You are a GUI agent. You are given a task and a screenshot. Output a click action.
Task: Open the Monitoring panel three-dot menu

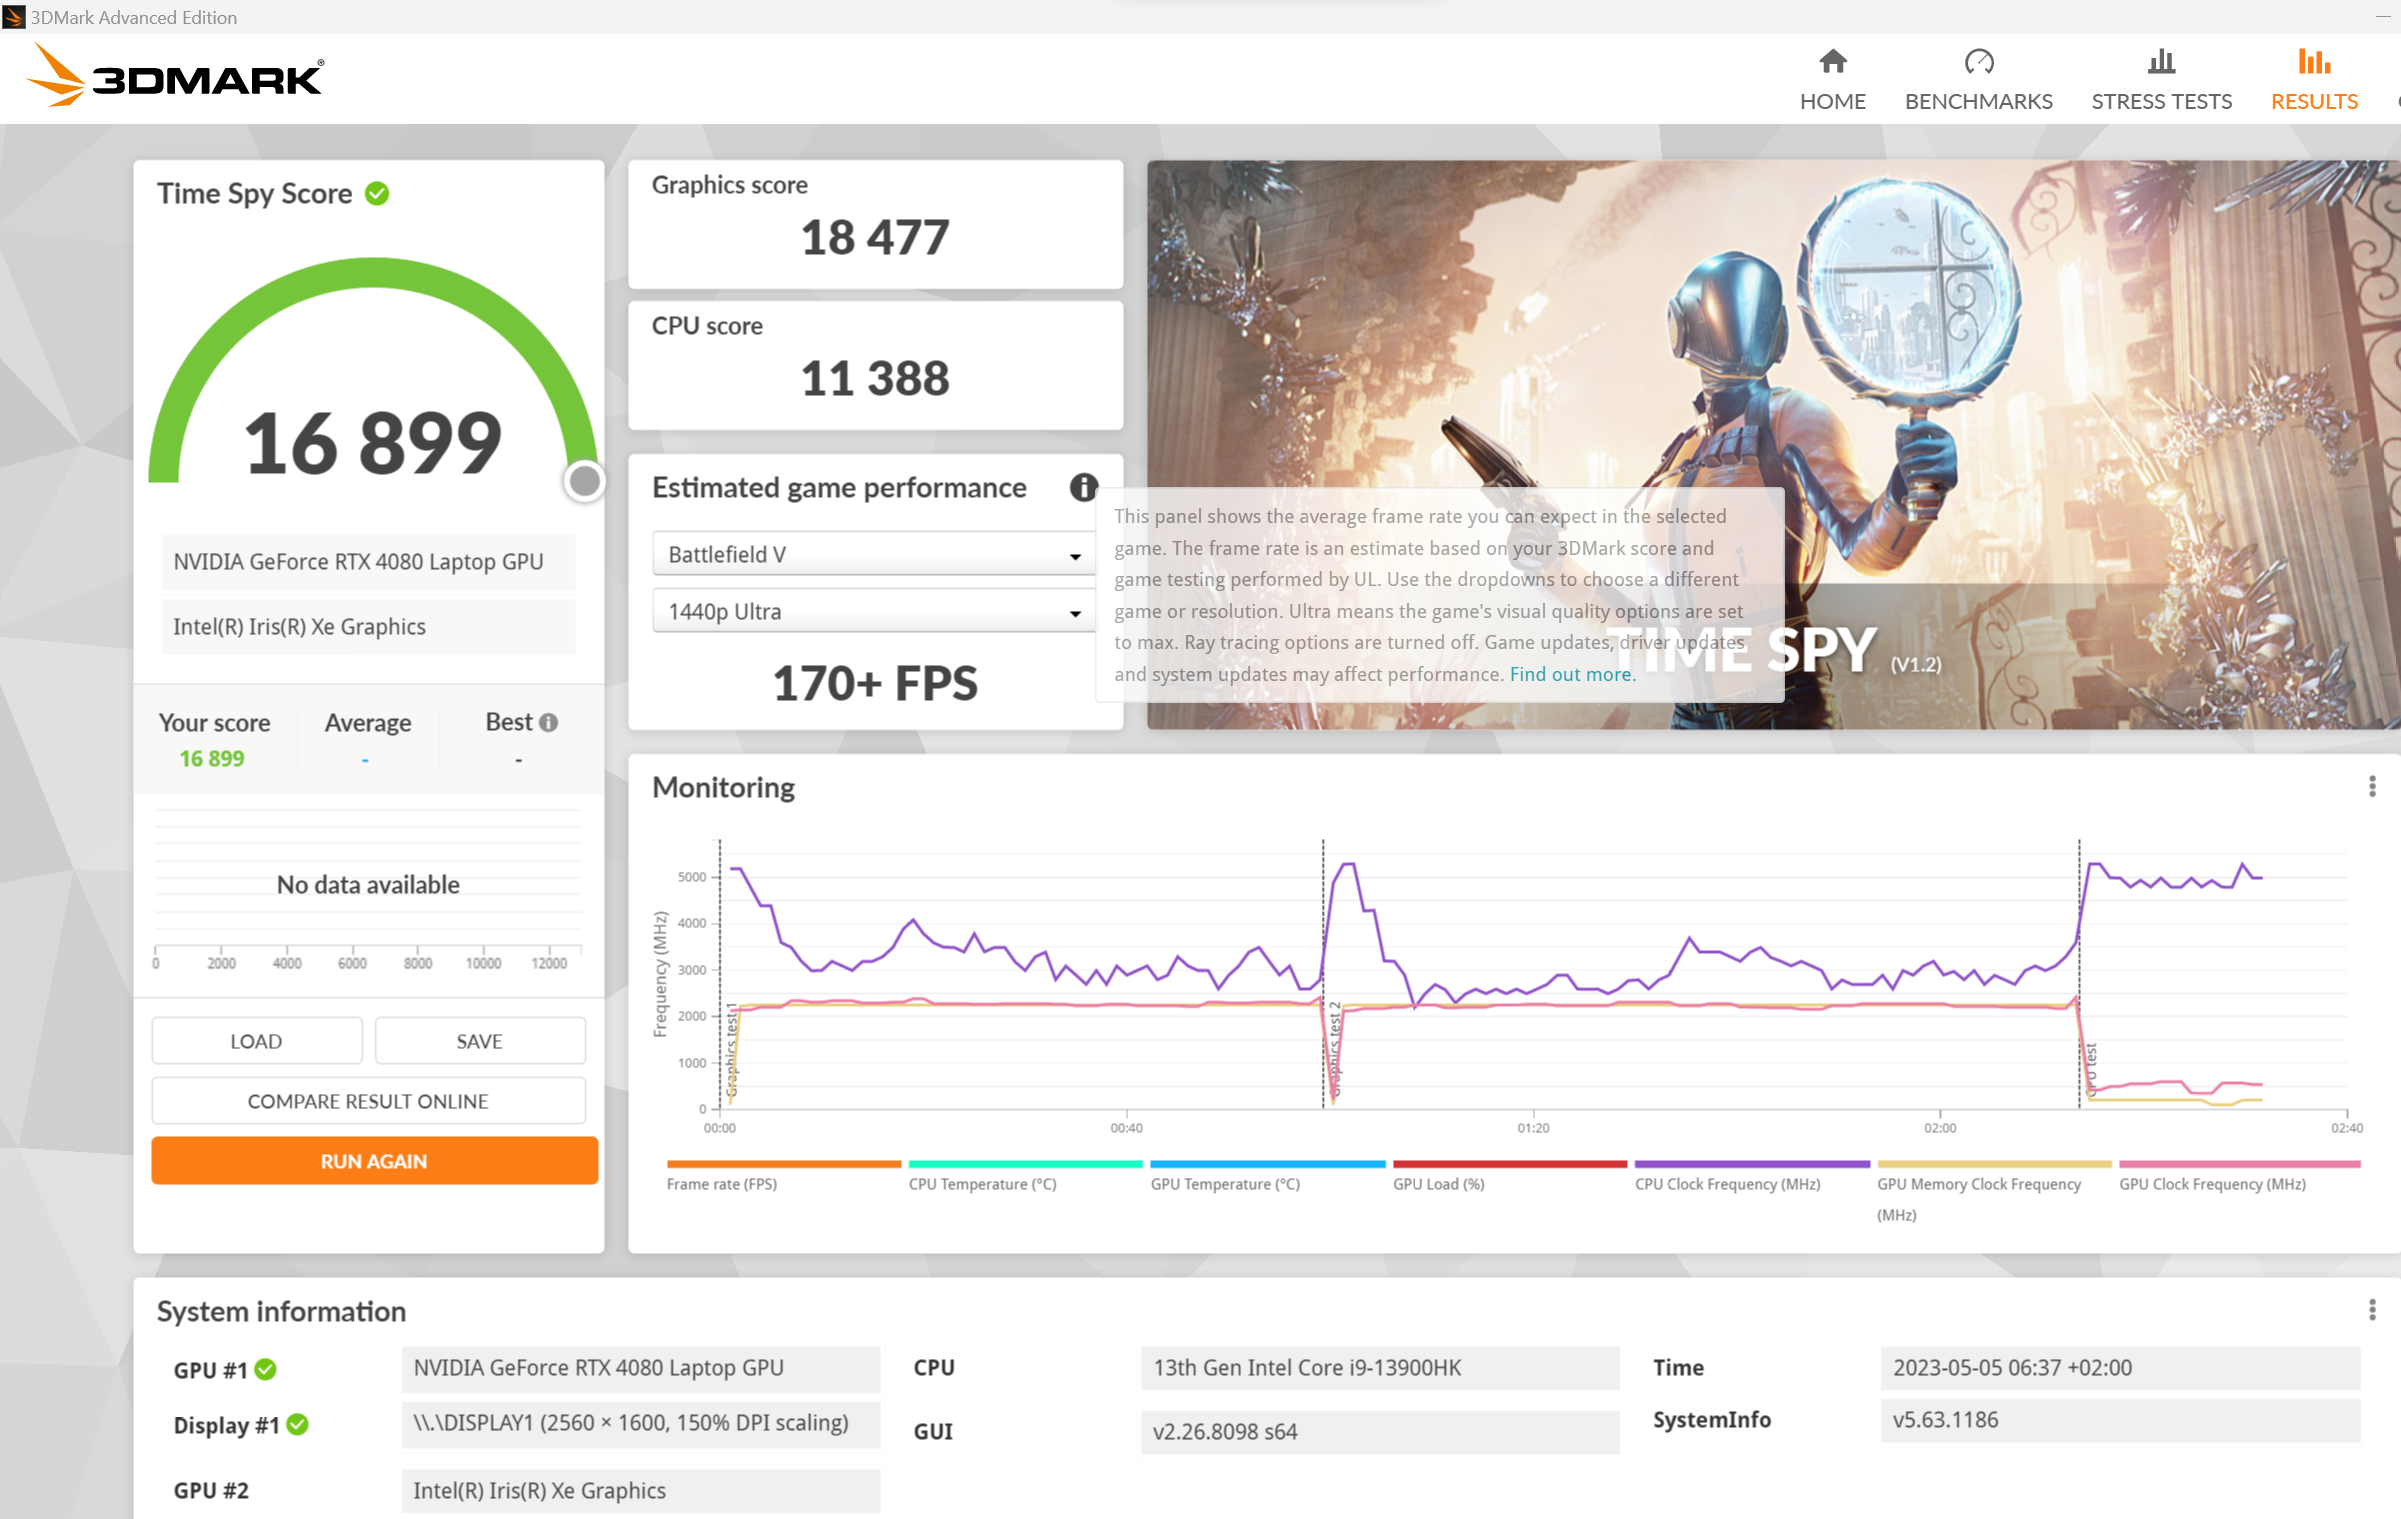coord(2372,787)
